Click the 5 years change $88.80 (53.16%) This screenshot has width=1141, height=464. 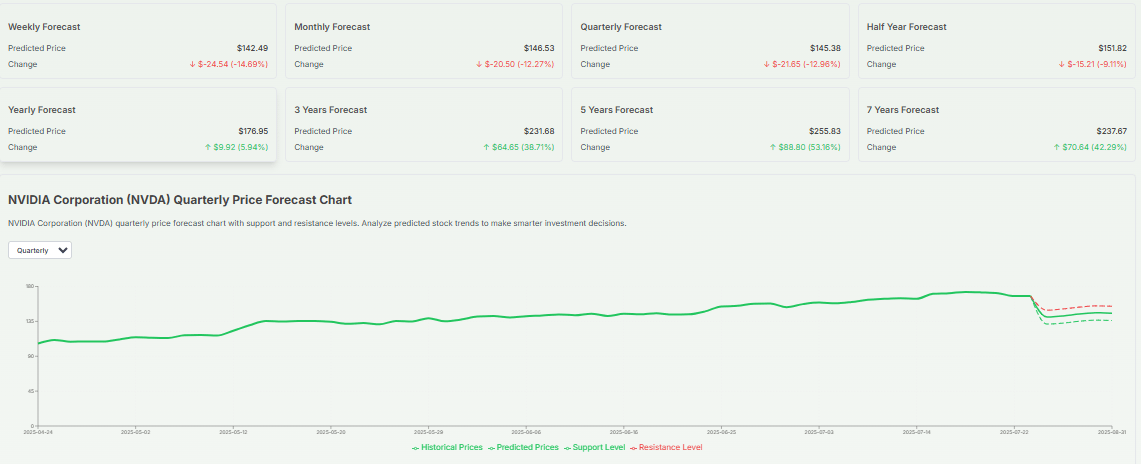click(805, 147)
